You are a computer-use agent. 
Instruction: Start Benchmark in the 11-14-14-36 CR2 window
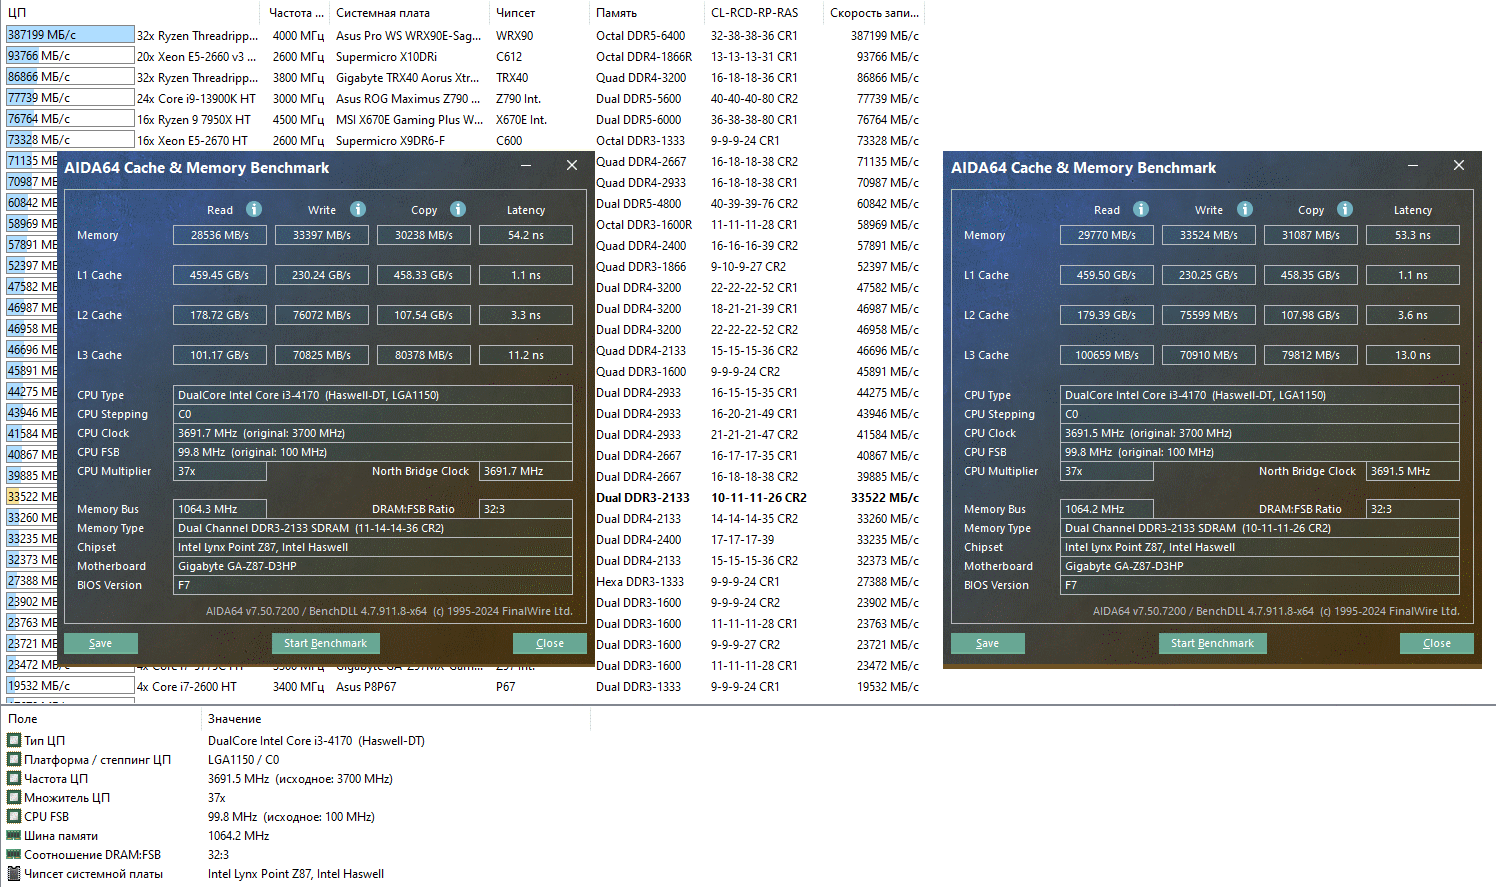tap(325, 643)
